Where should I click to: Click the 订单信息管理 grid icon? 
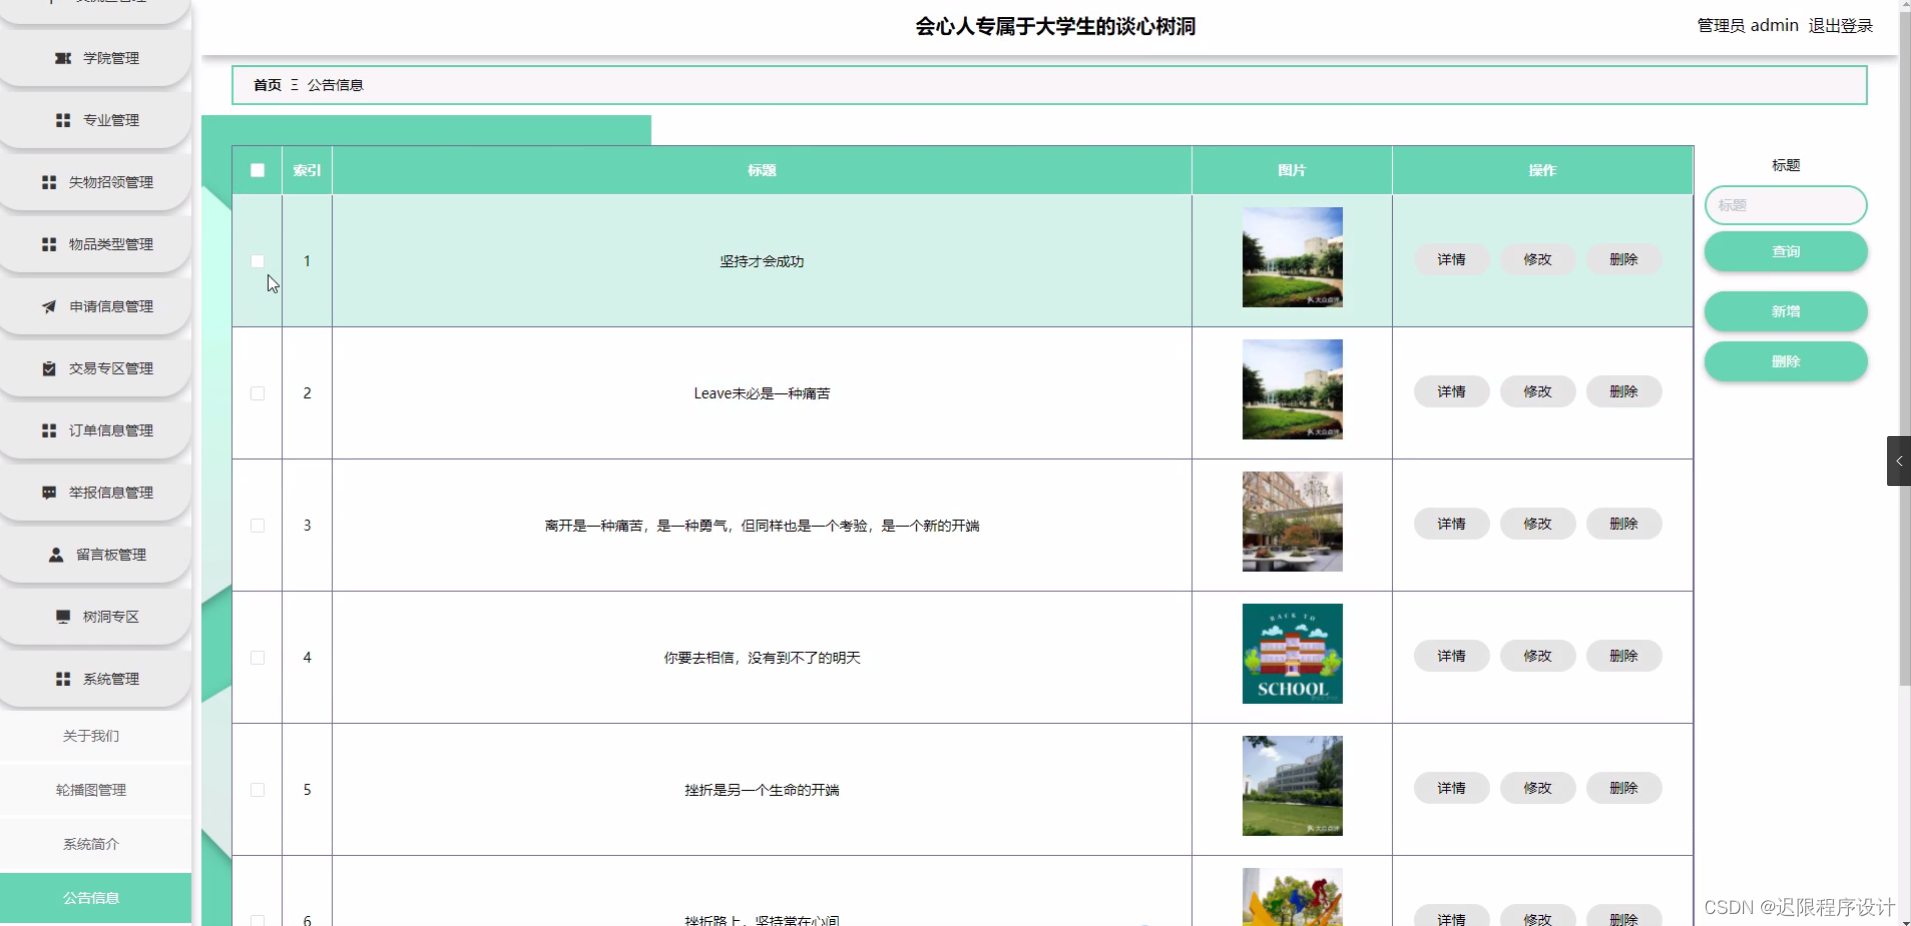point(49,430)
